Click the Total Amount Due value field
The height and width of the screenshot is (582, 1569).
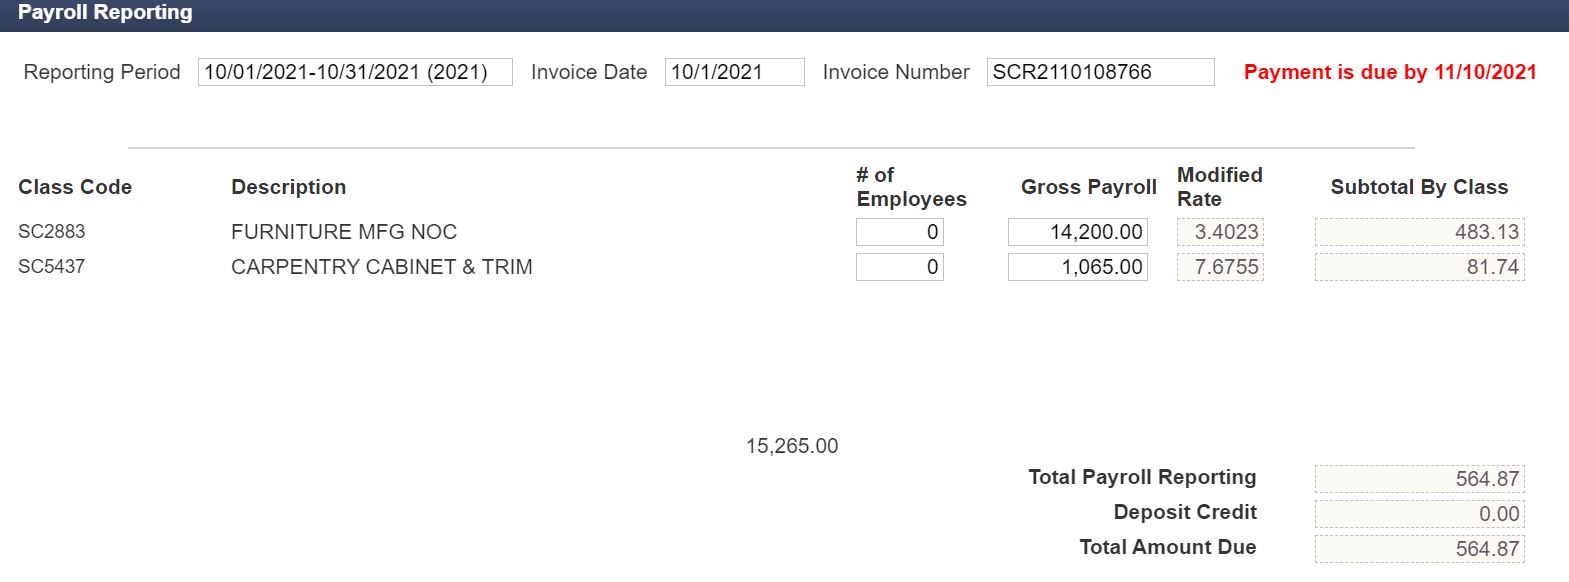click(1420, 549)
